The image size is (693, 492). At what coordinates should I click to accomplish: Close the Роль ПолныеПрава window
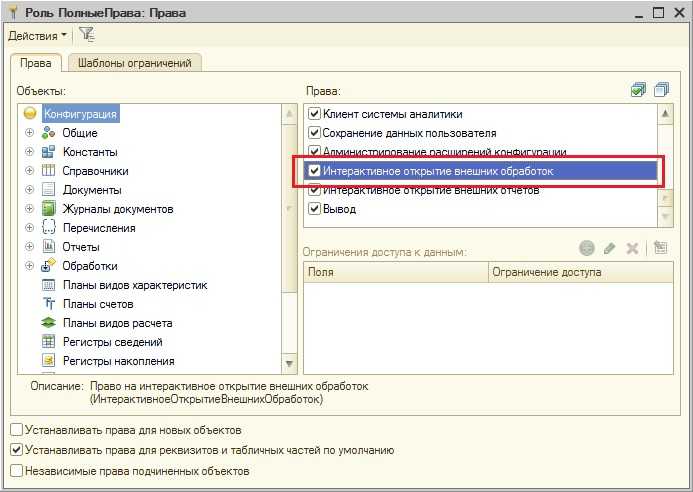point(679,13)
